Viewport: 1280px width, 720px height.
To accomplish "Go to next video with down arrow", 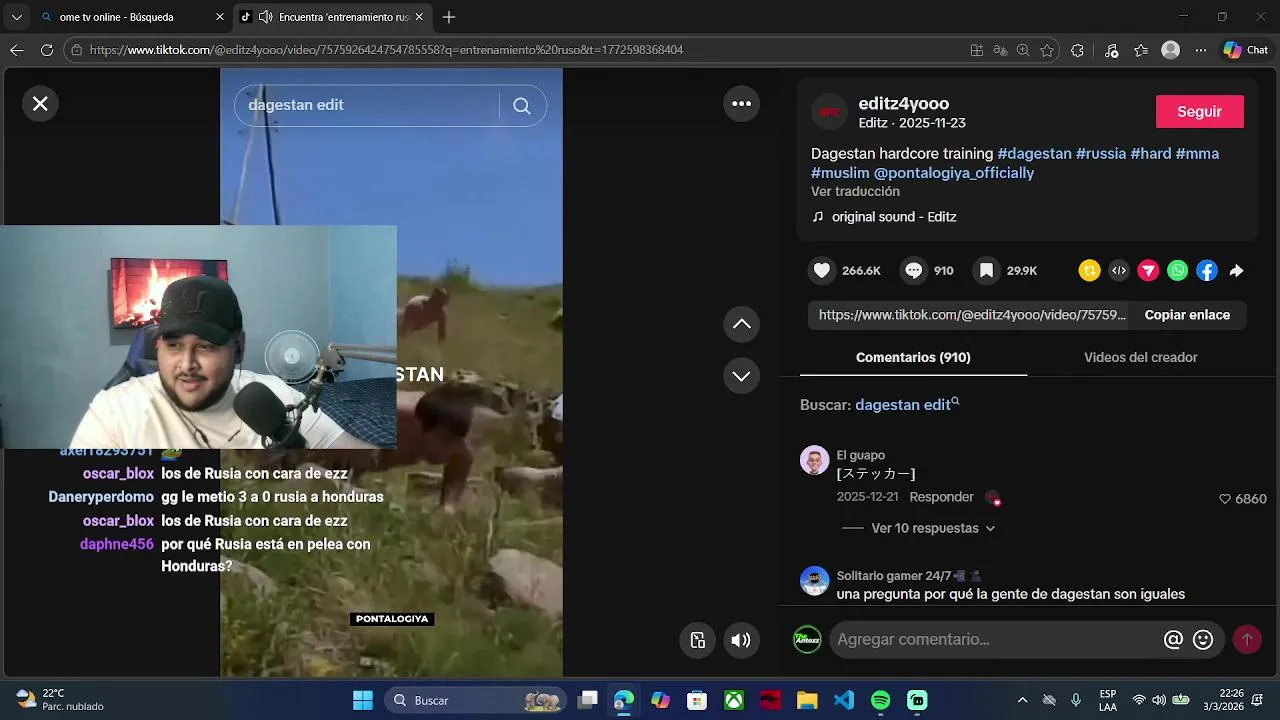I will [741, 376].
